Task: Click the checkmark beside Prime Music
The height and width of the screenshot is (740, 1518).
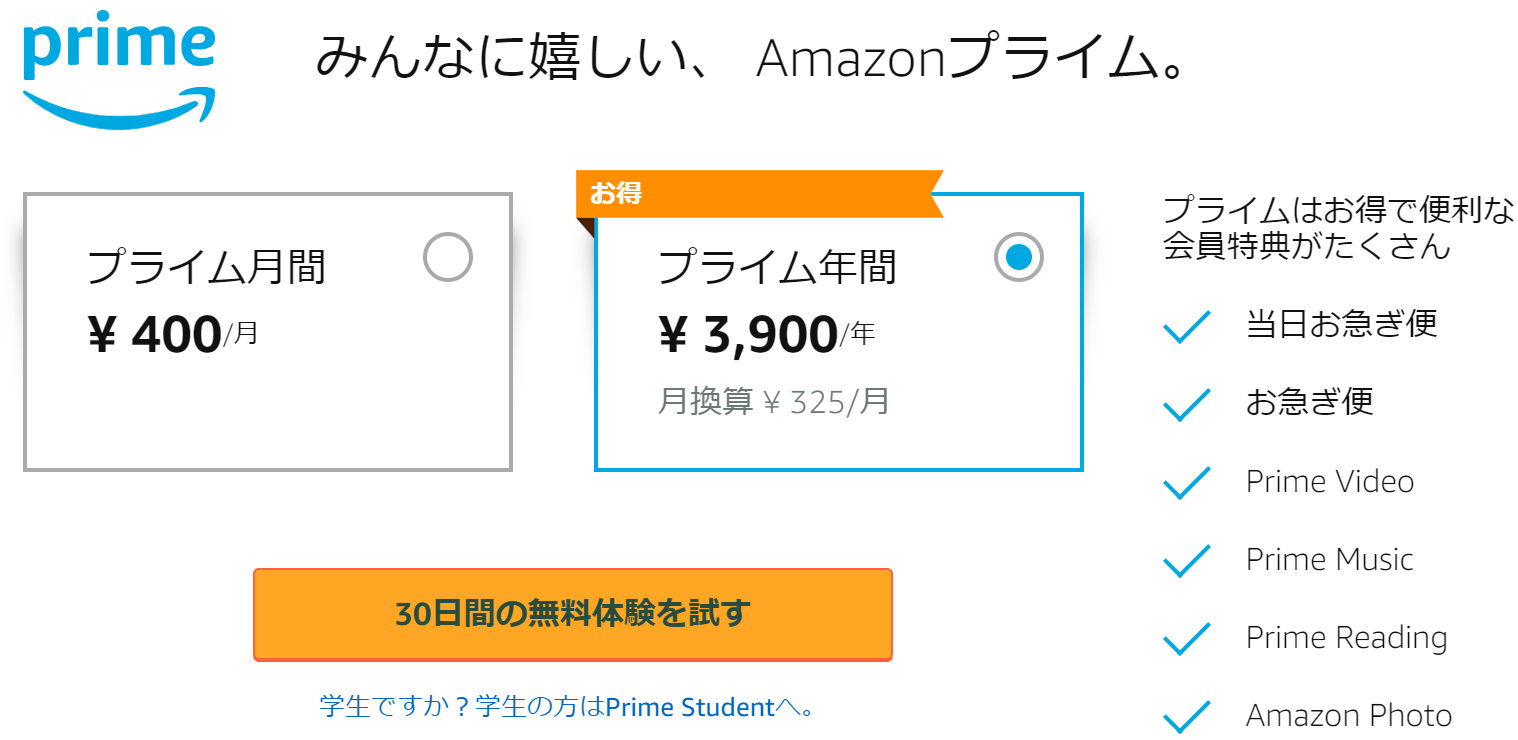Action: pos(1188,560)
